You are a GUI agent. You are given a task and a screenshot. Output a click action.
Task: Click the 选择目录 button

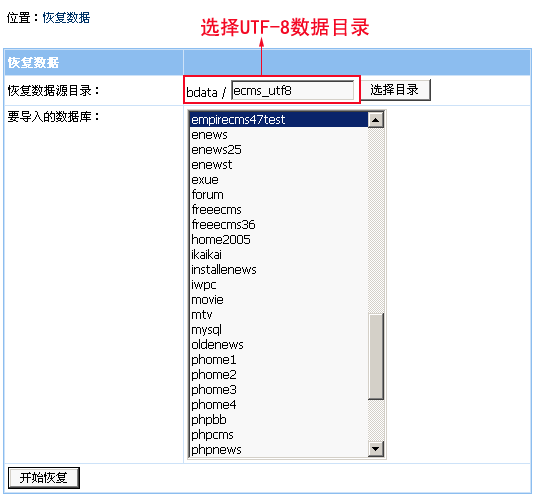coord(396,90)
